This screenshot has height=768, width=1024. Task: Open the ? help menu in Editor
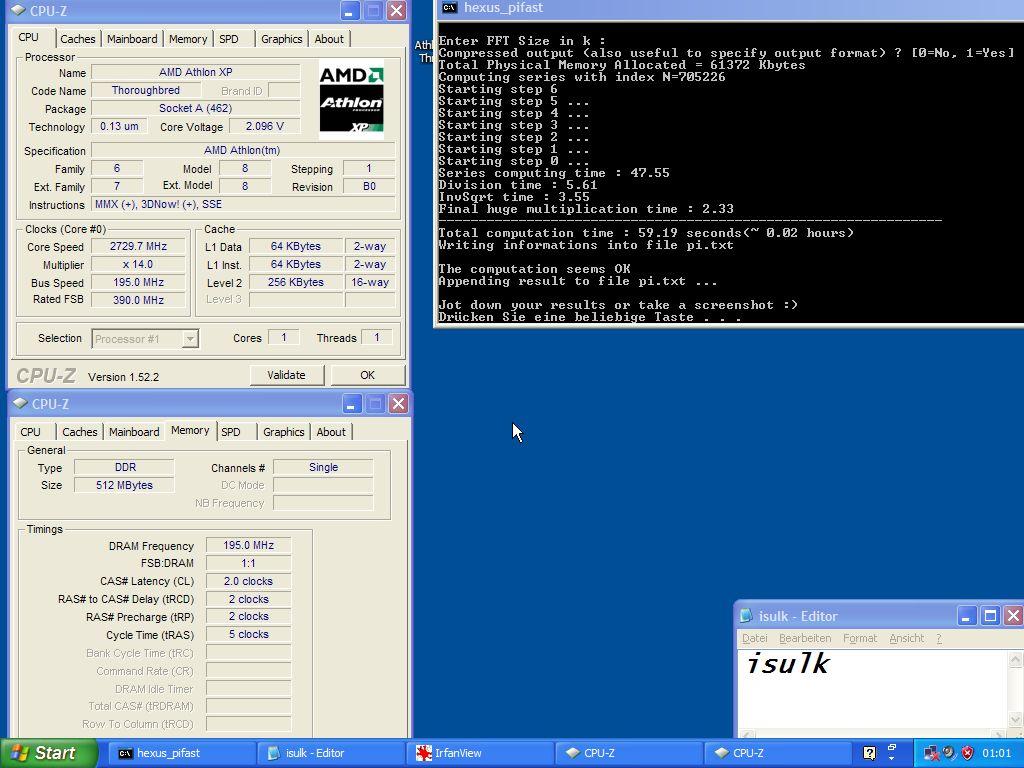tap(939, 638)
